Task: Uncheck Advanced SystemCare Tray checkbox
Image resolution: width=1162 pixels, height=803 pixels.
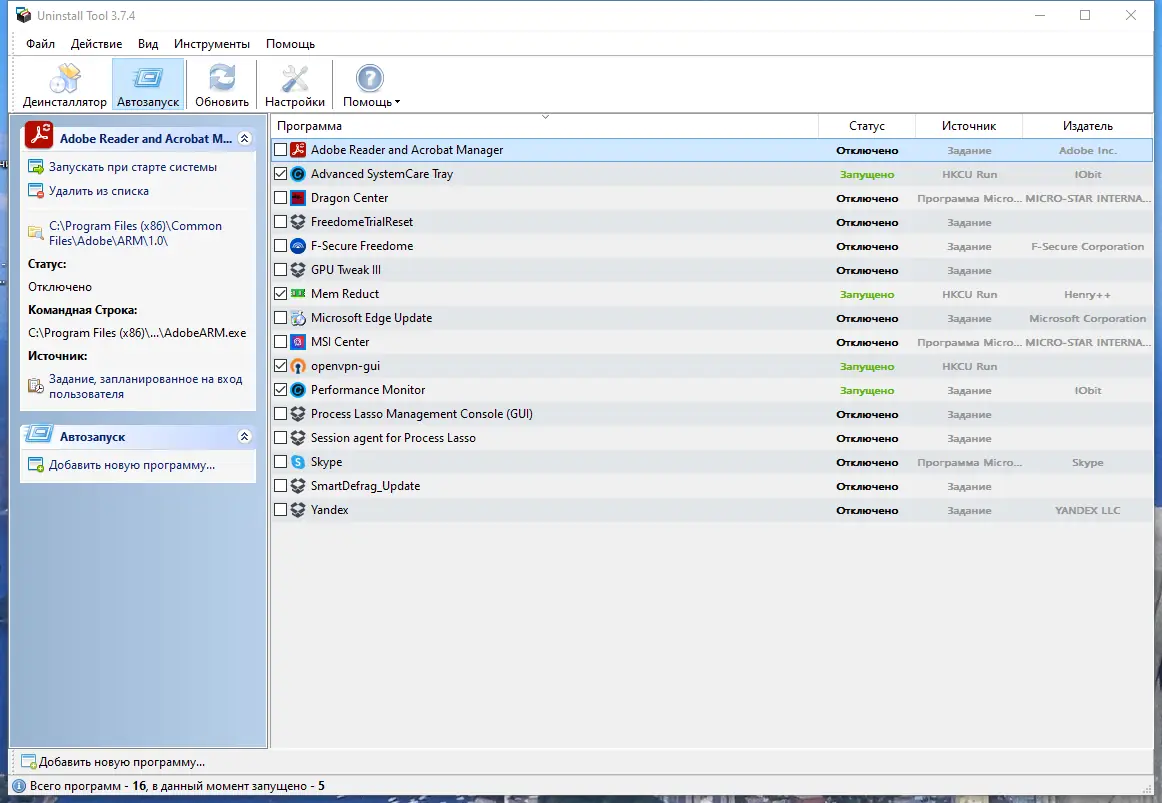Action: pyautogui.click(x=280, y=174)
